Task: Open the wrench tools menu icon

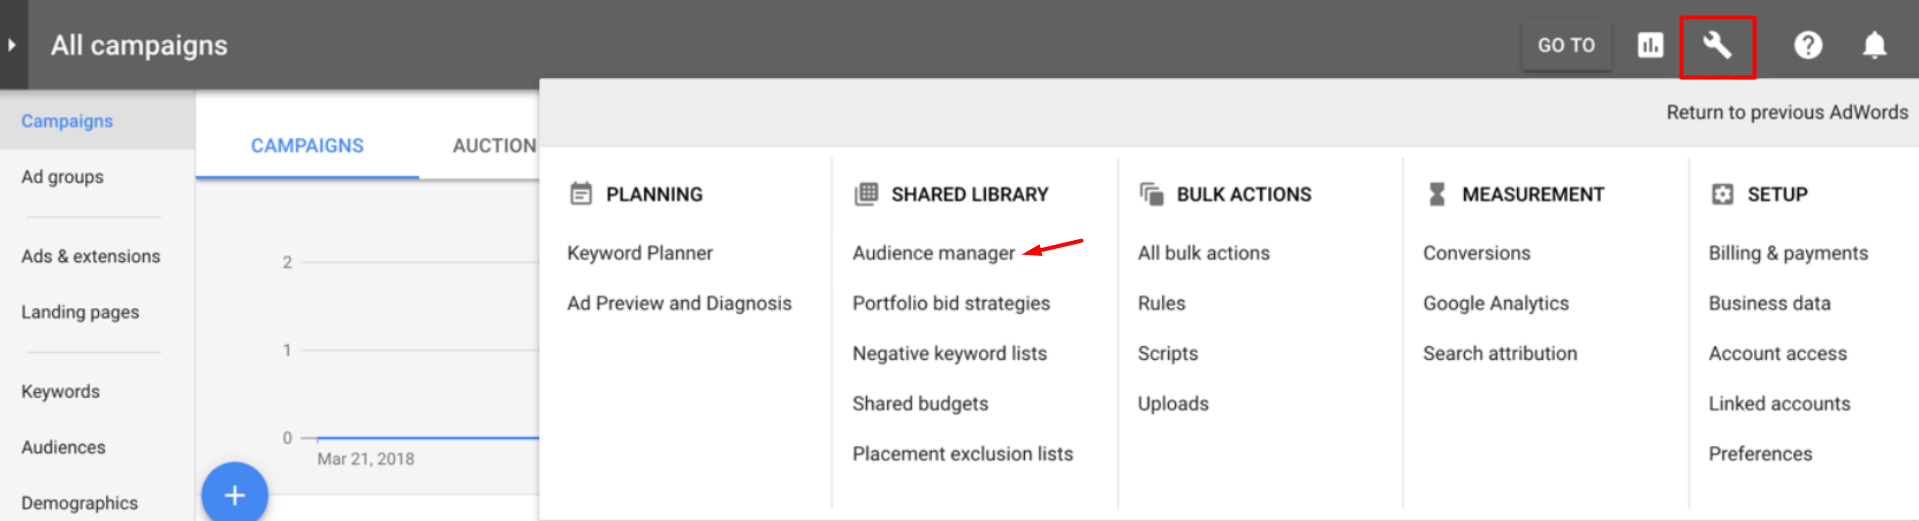Action: [x=1717, y=45]
